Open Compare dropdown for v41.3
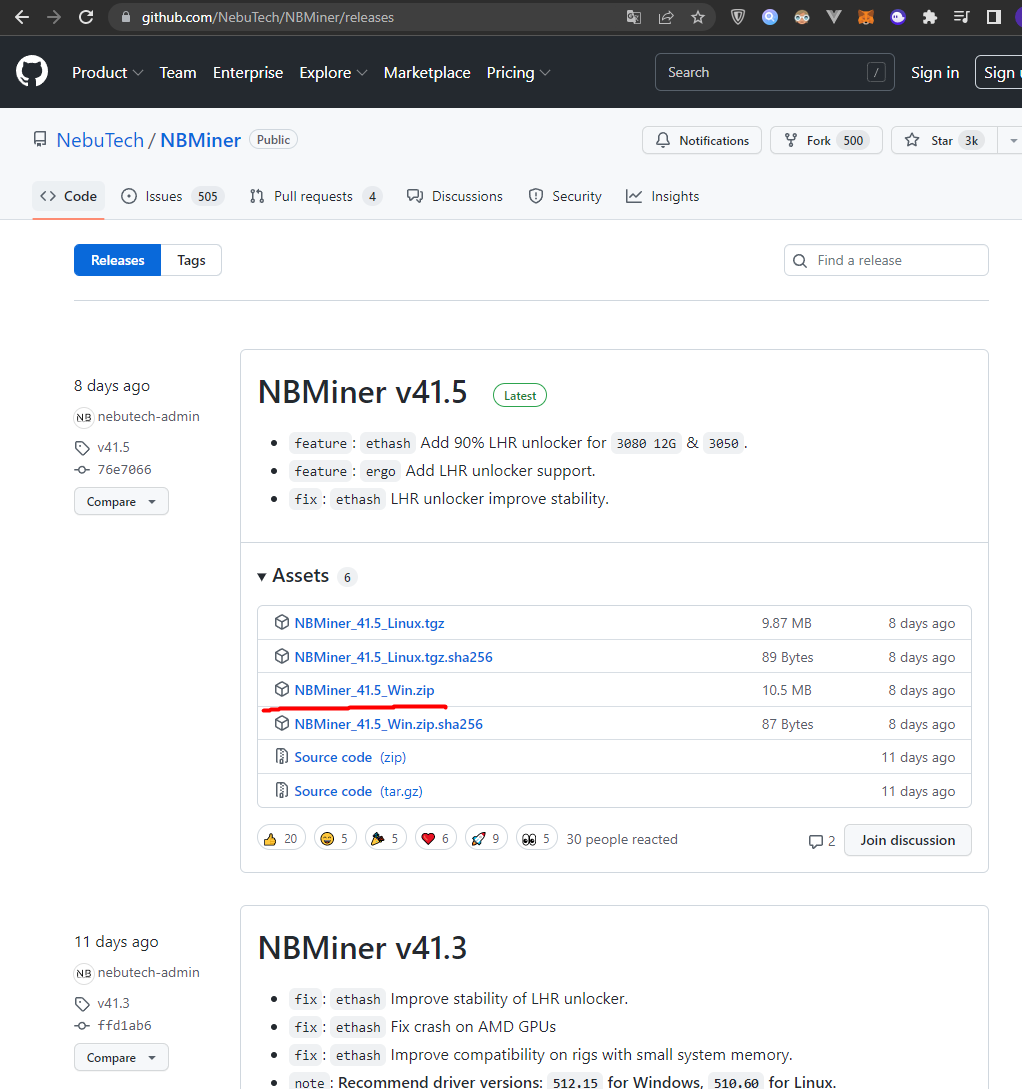This screenshot has width=1022, height=1089. pos(122,1057)
